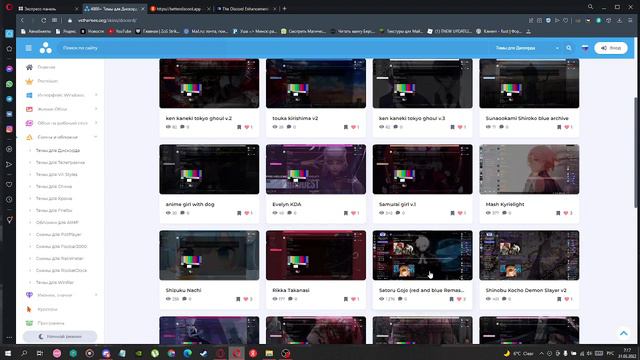Open the touka kirishima v2 title link
The image size is (640, 360).
(x=295, y=118)
